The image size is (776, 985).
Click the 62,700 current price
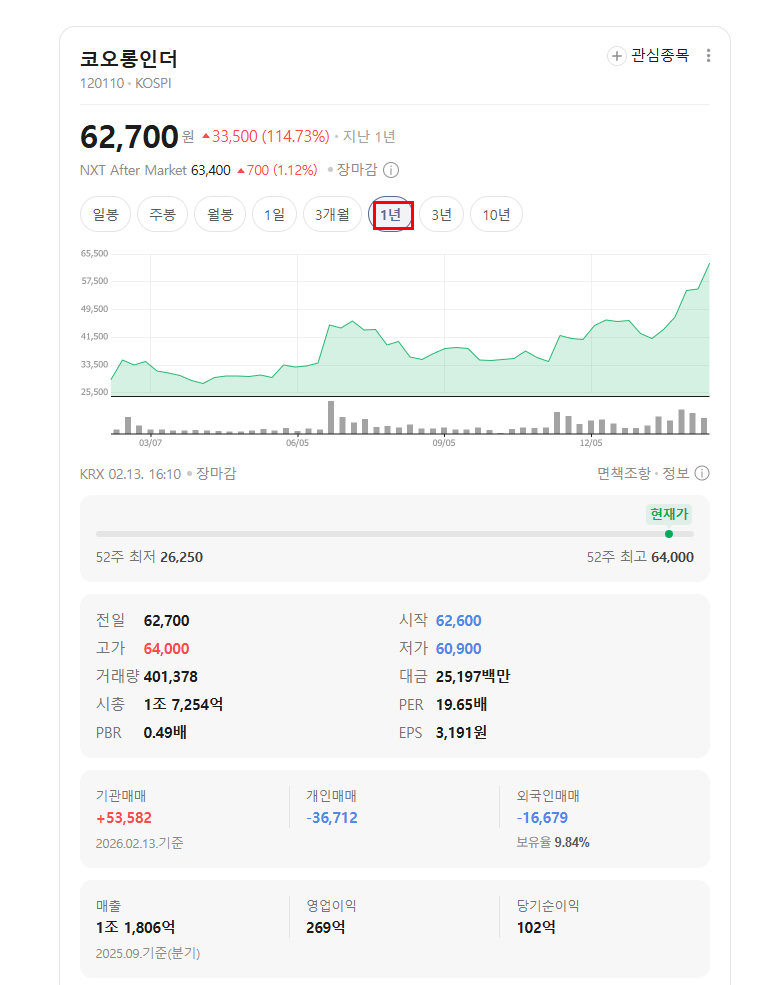(129, 137)
